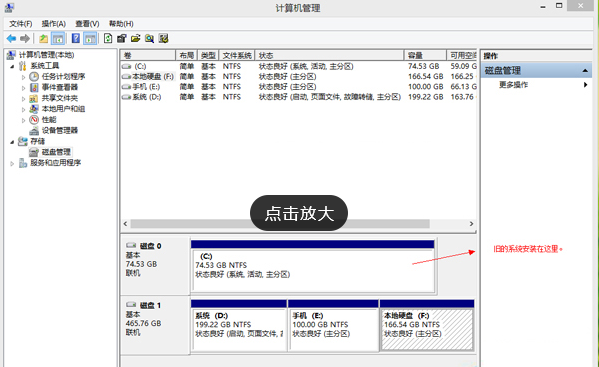Click the Properties toolbar icon
Viewport: 599px width, 367px height.
(x=122, y=38)
